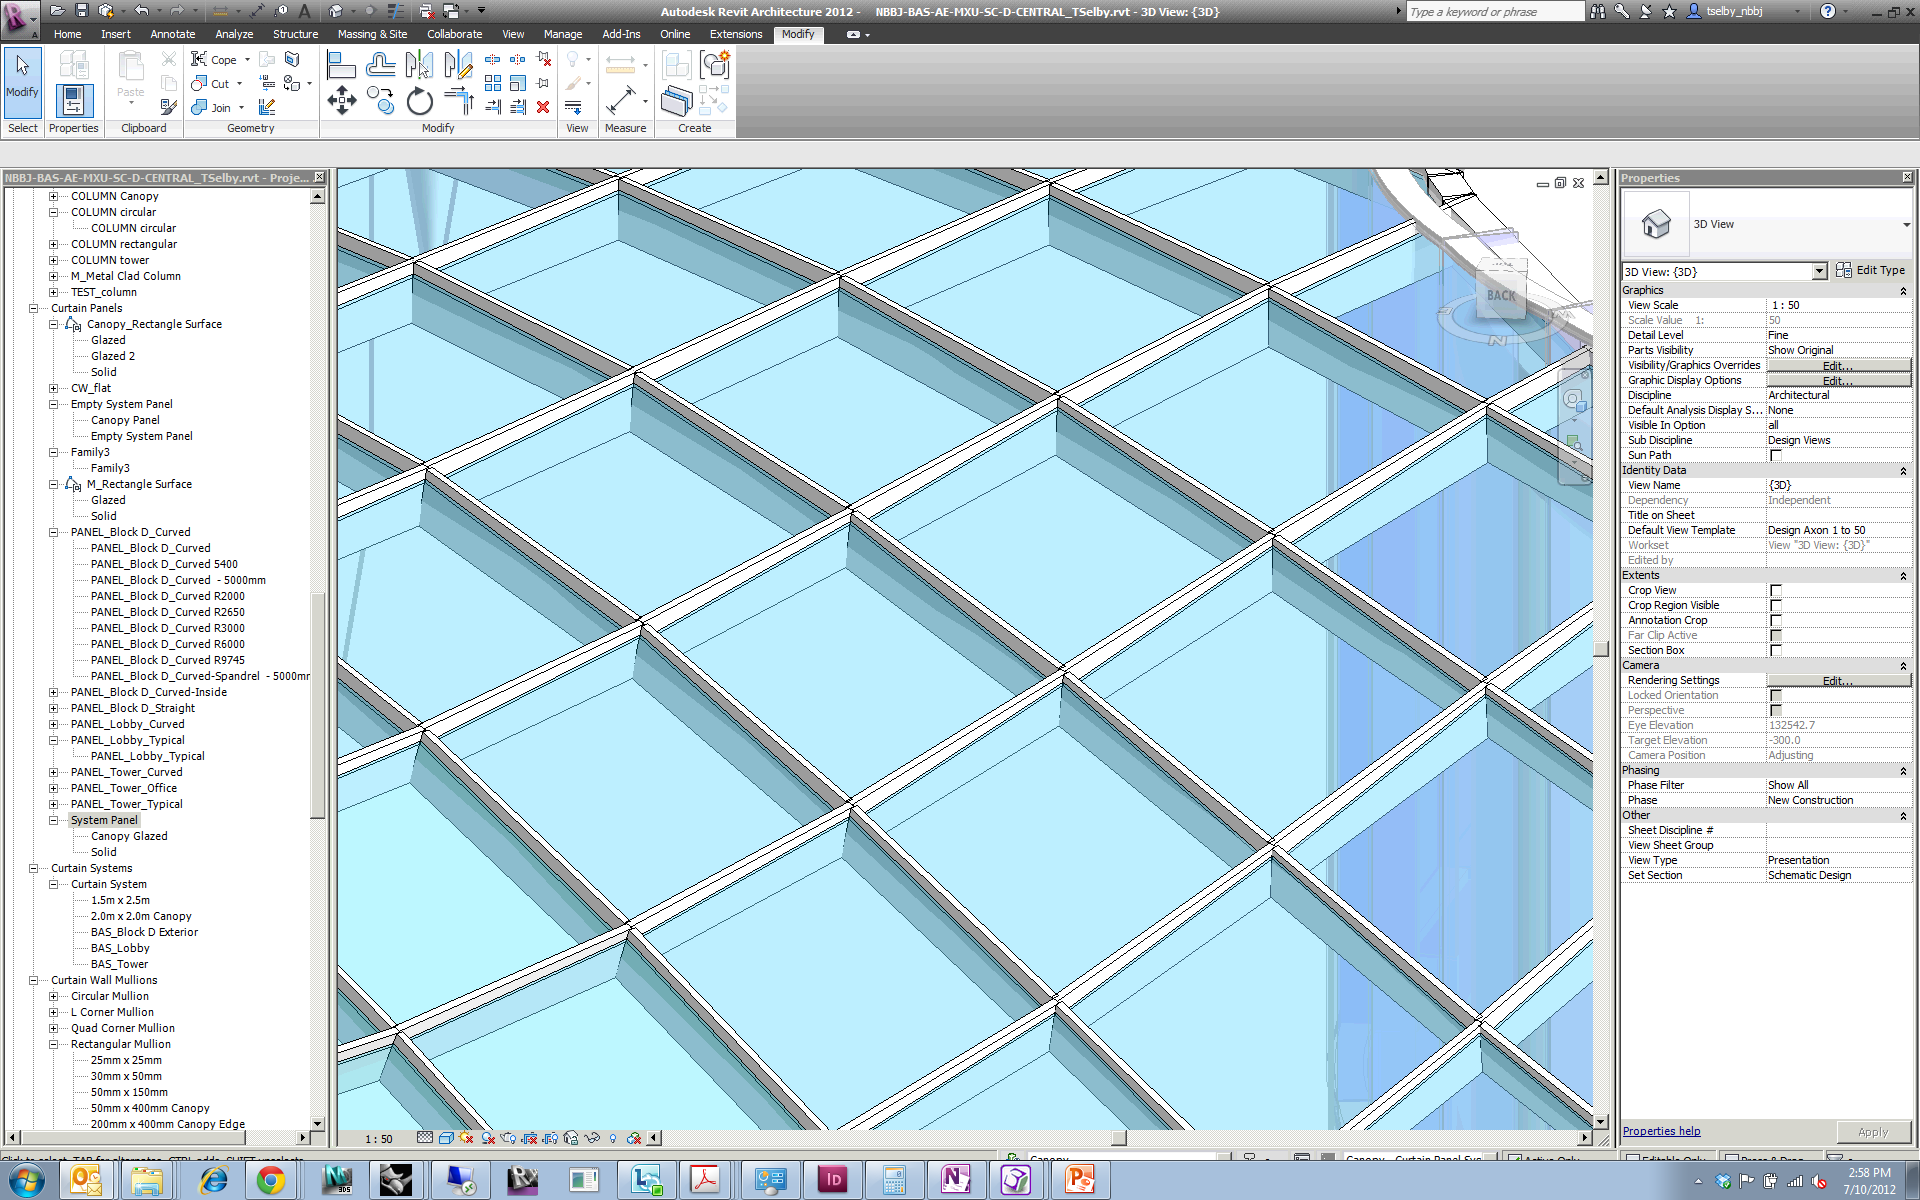
Task: Pick the Offset tool
Action: [x=380, y=66]
